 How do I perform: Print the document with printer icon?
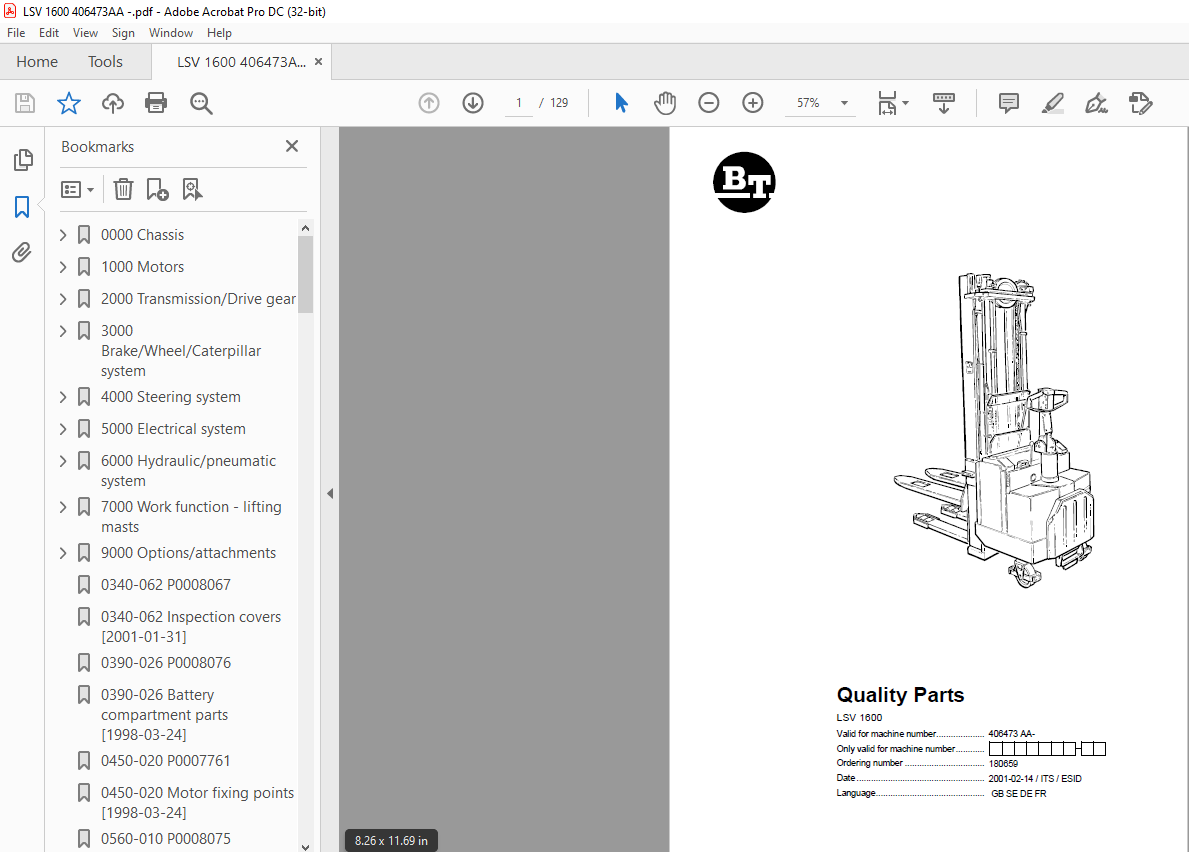pyautogui.click(x=156, y=103)
